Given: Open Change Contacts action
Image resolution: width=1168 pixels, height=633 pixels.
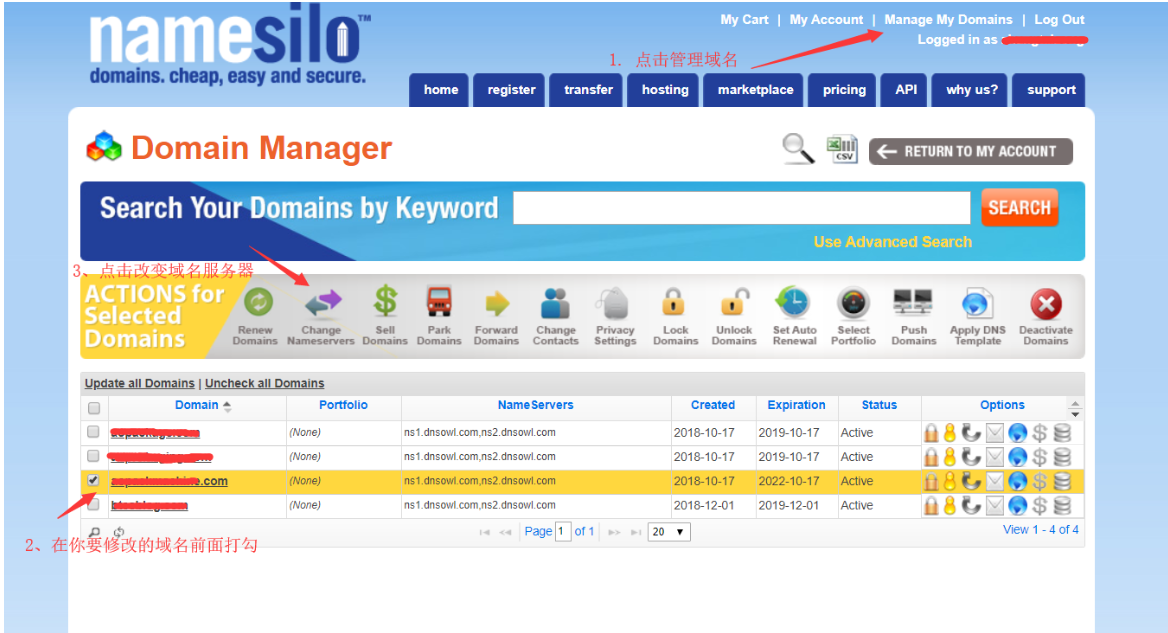Looking at the screenshot, I should click(555, 303).
